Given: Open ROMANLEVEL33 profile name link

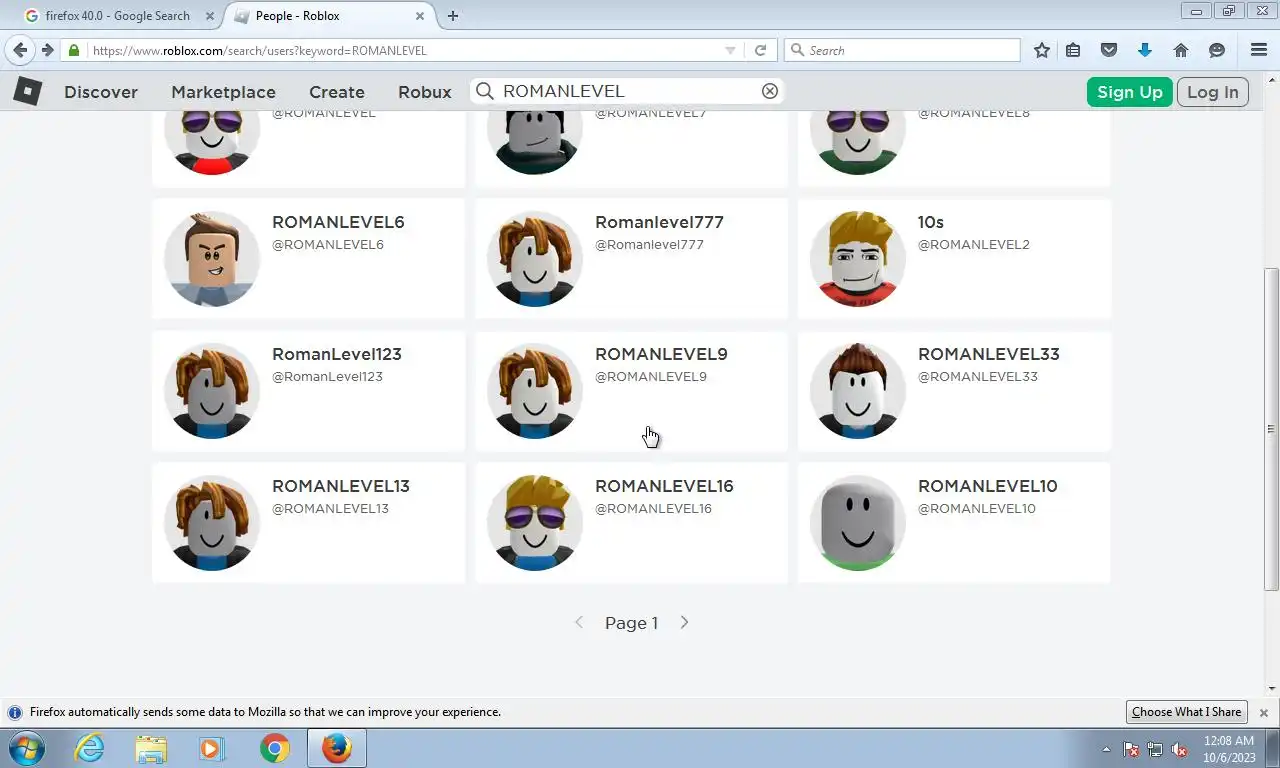Looking at the screenshot, I should pyautogui.click(x=989, y=354).
